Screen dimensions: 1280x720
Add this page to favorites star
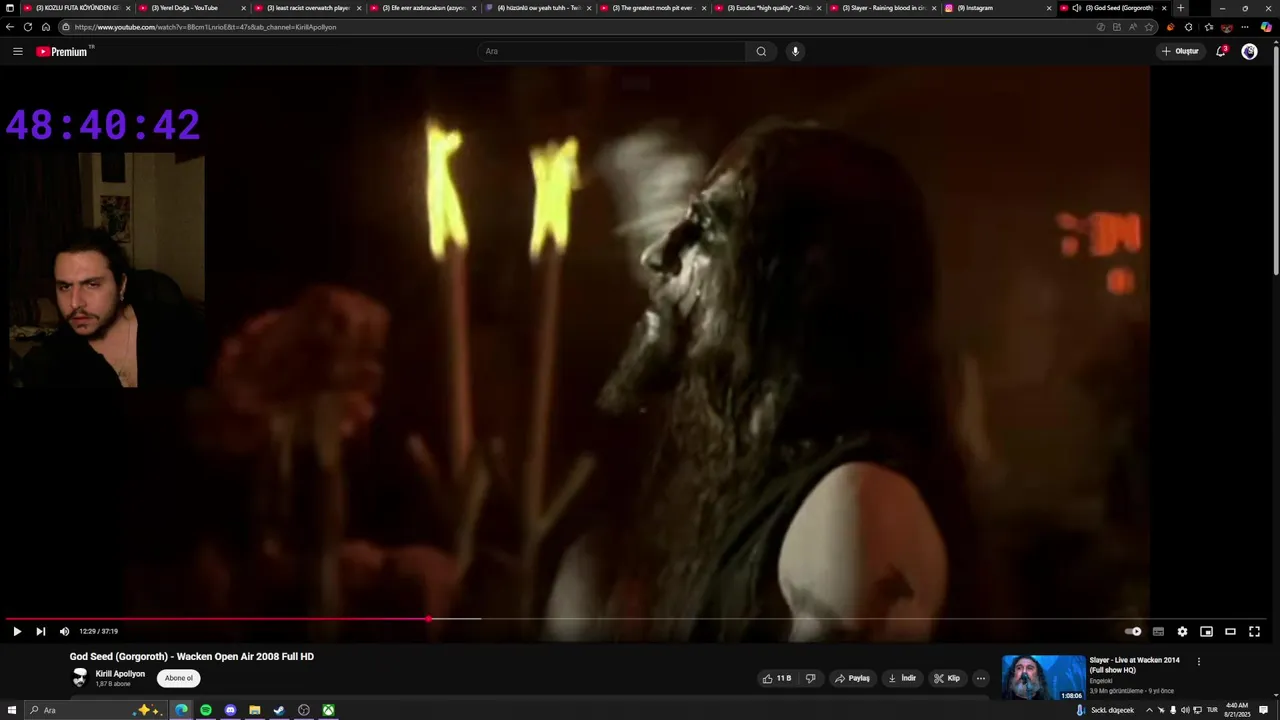[1149, 27]
